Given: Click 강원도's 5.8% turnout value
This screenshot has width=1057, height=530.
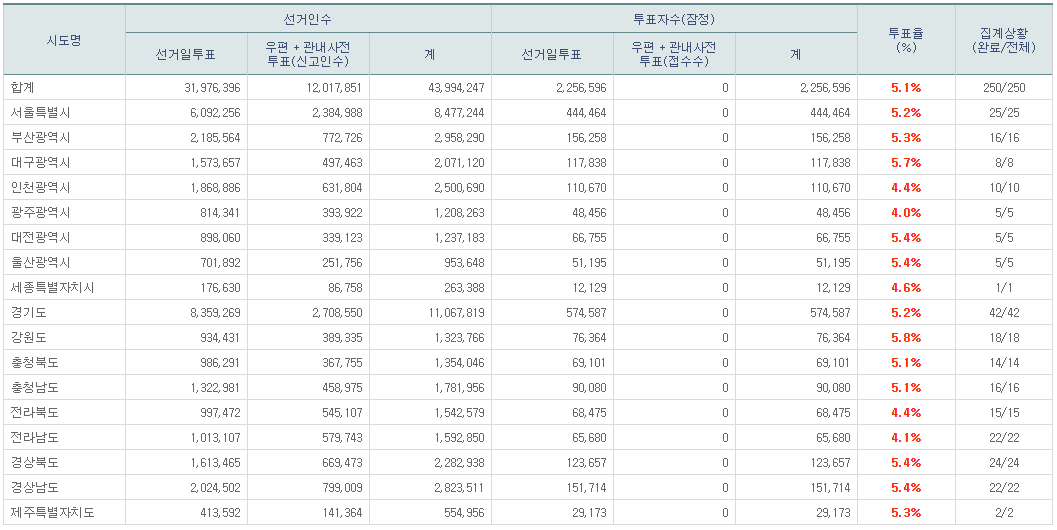Looking at the screenshot, I should point(906,338).
